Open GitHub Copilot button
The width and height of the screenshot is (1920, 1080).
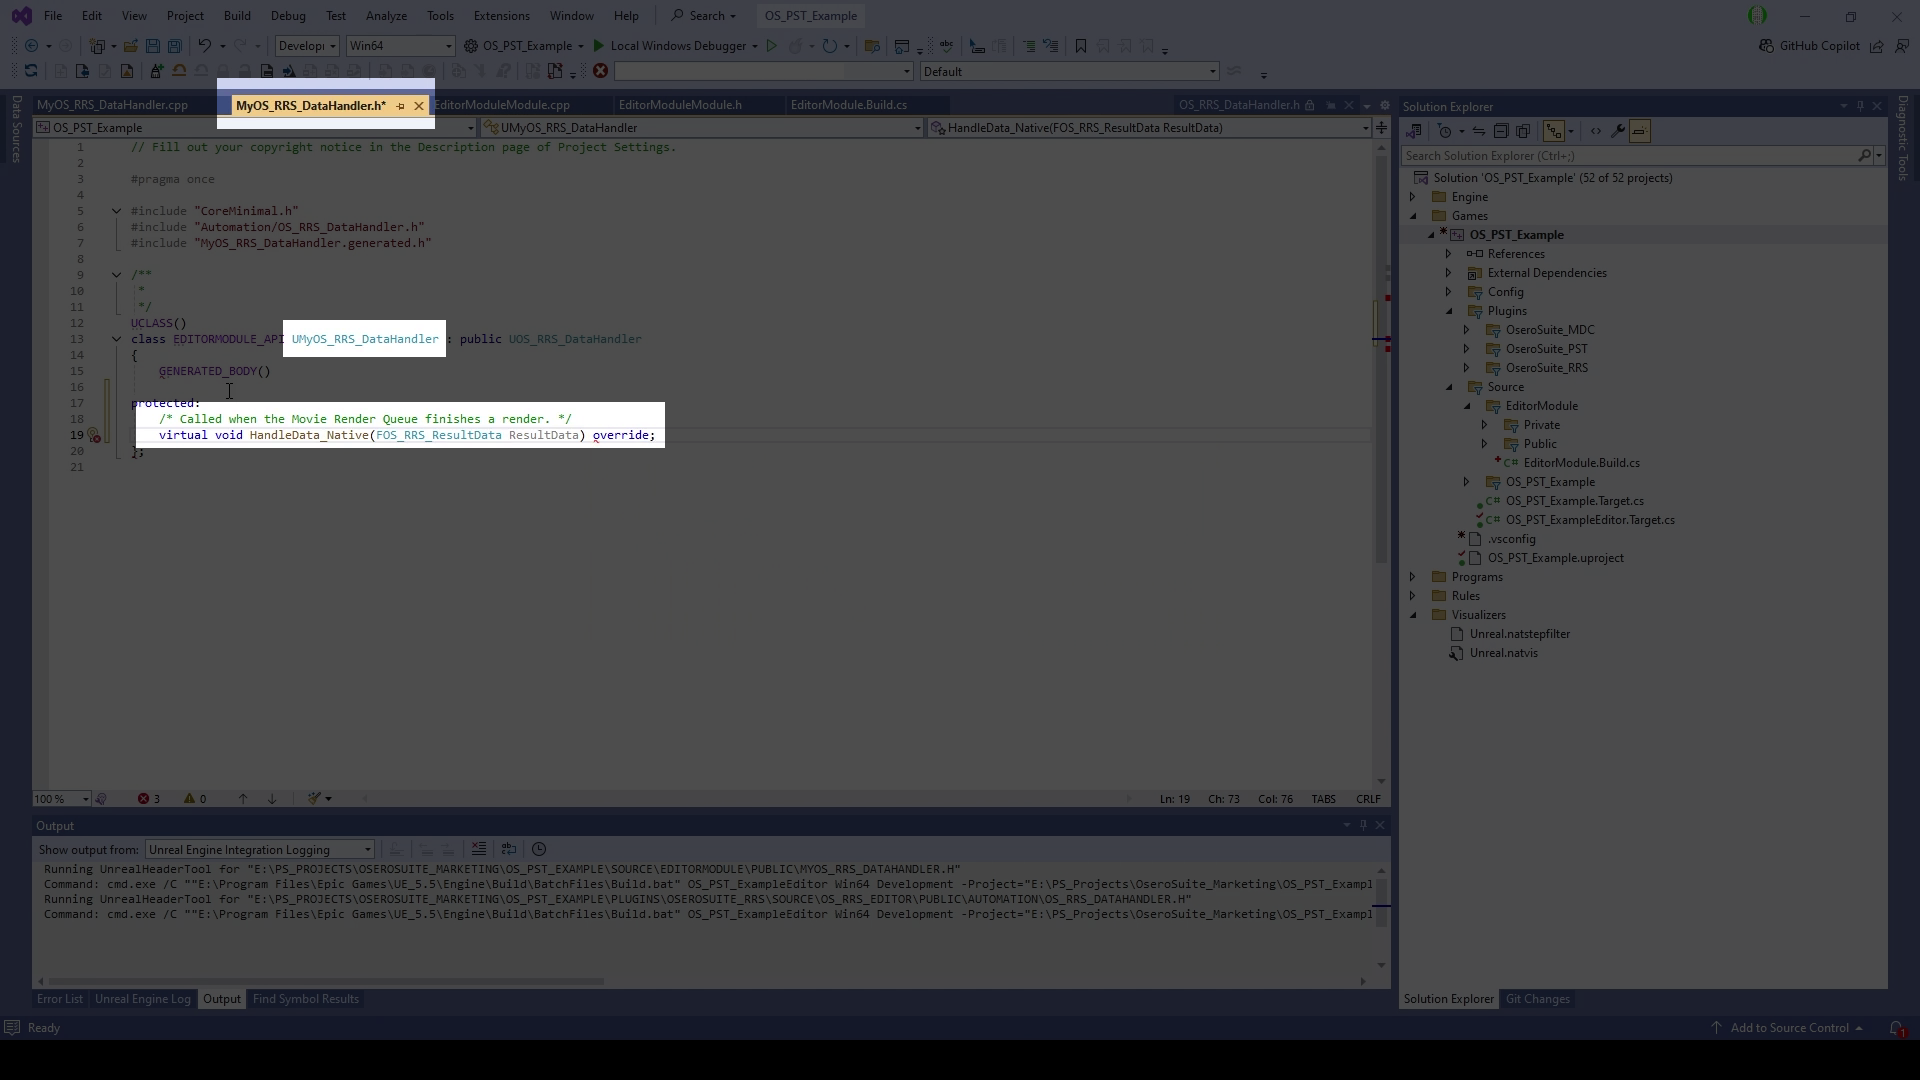(1809, 46)
